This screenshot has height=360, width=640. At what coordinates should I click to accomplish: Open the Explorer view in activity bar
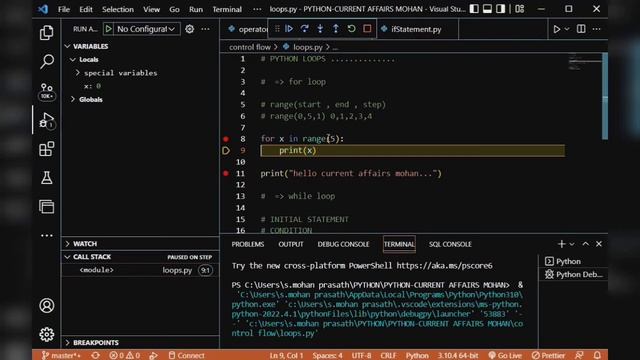pyautogui.click(x=47, y=33)
